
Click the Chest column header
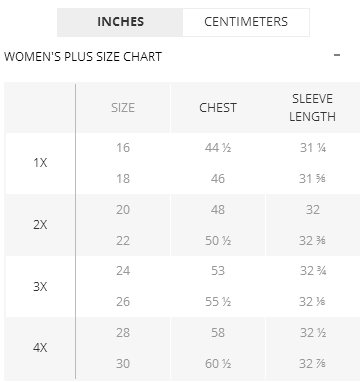(218, 108)
